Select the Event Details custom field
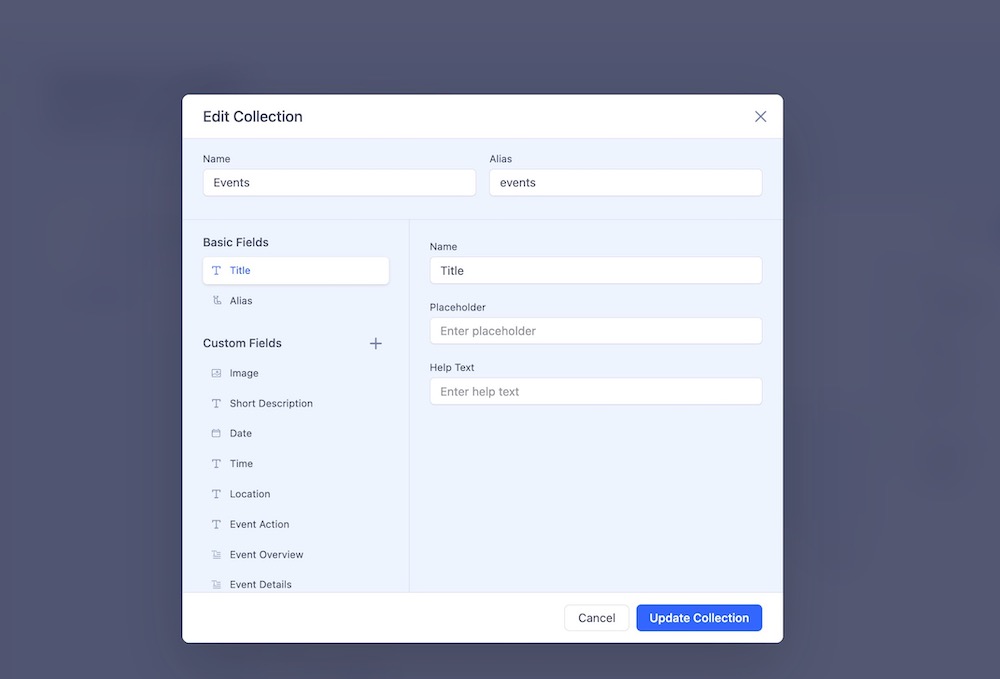Image resolution: width=1000 pixels, height=679 pixels. (260, 584)
